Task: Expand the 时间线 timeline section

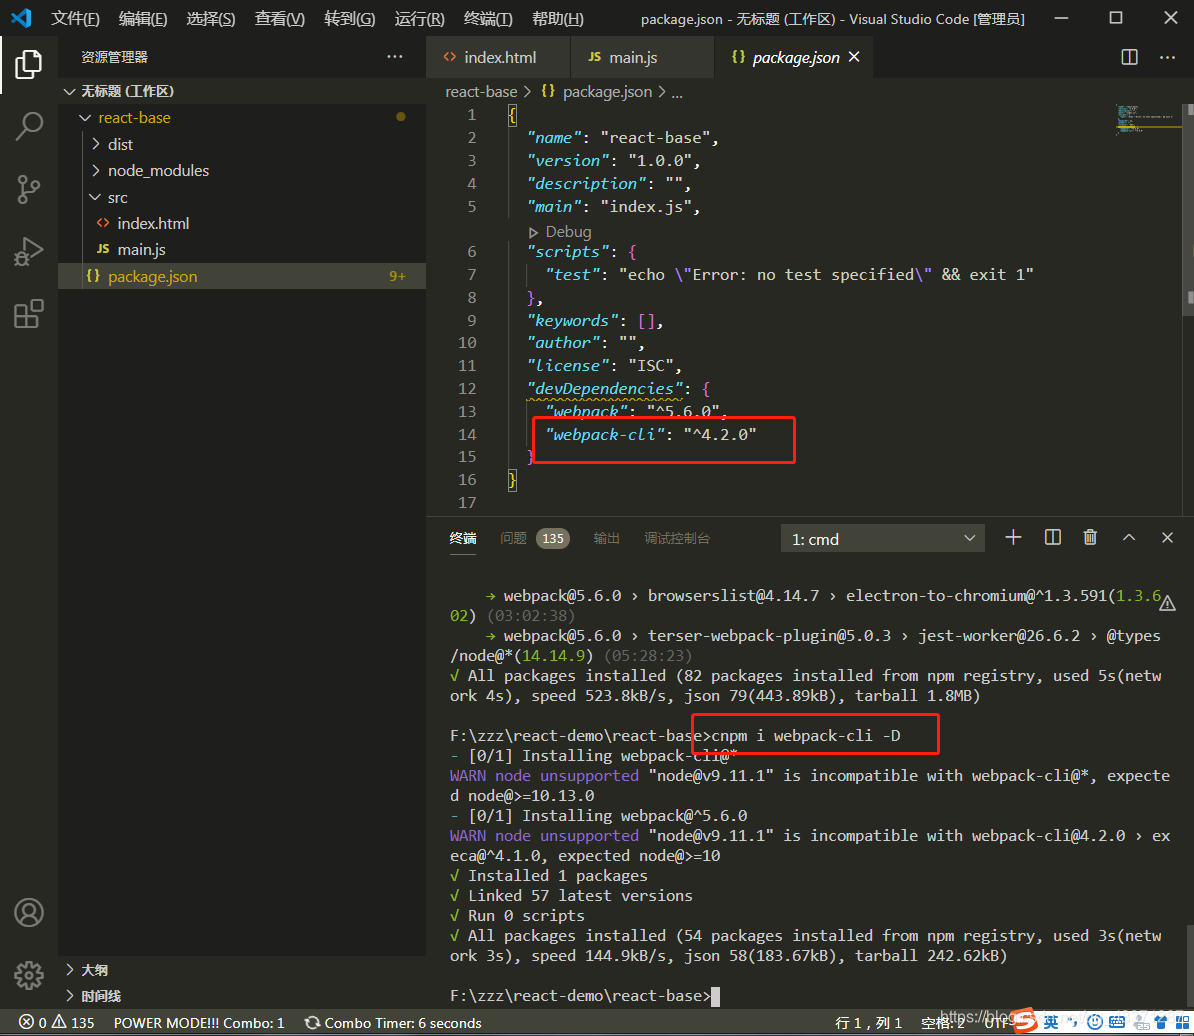Action: (x=242, y=996)
